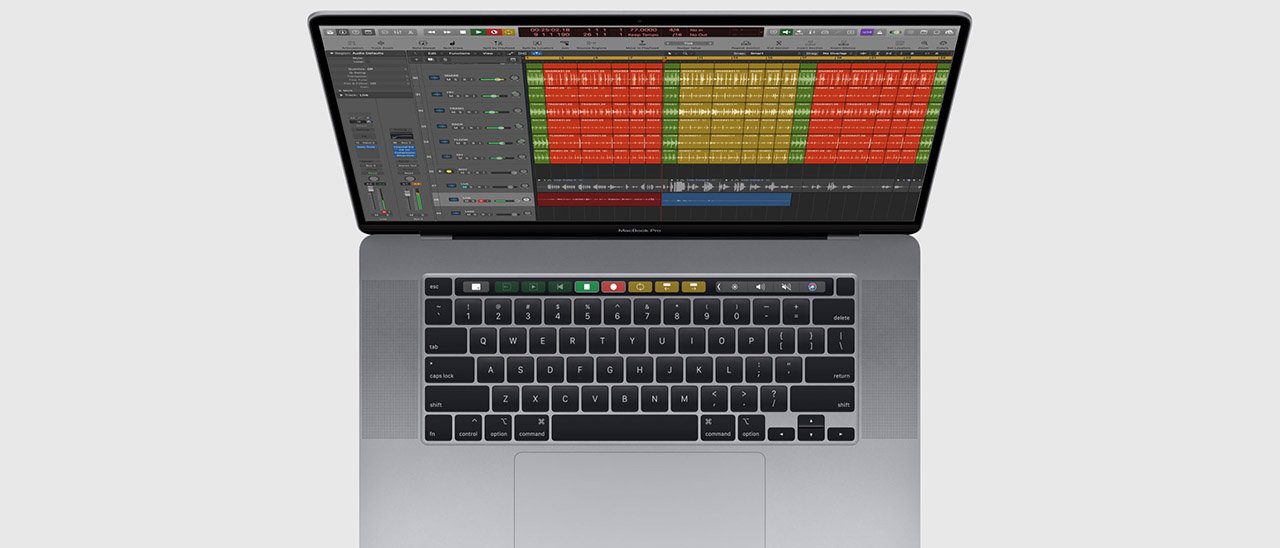Open the Edit menu of the tracks area

[x=432, y=53]
